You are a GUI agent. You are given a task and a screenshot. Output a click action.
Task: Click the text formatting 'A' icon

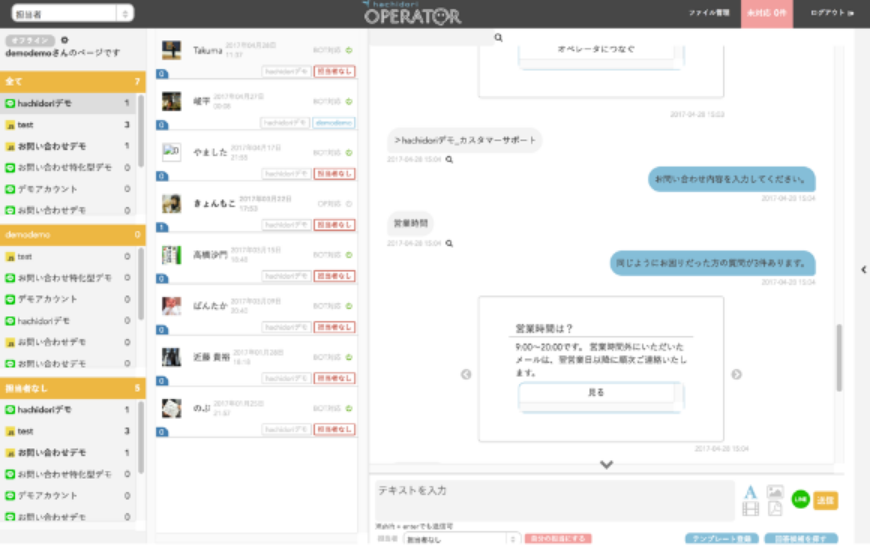(750, 492)
